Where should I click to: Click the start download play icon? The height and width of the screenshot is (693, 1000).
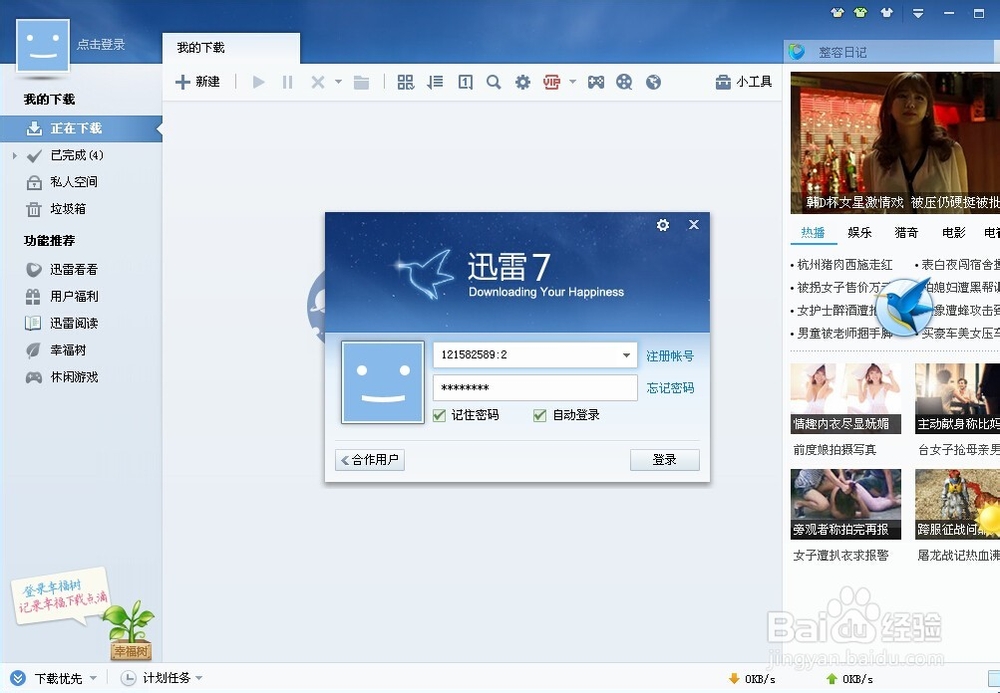pos(258,82)
